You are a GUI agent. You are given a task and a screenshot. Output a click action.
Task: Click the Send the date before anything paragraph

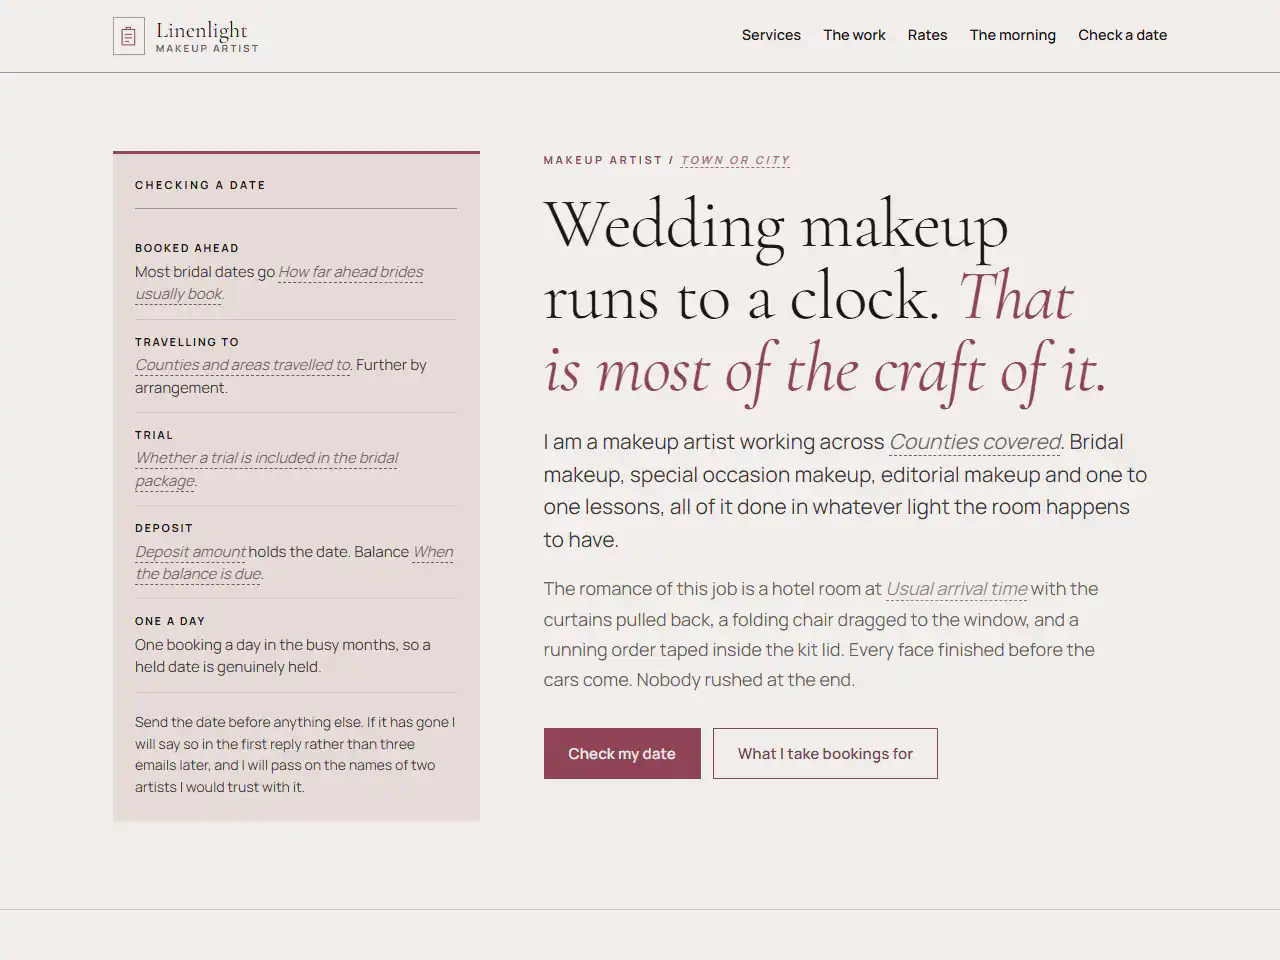[295, 754]
